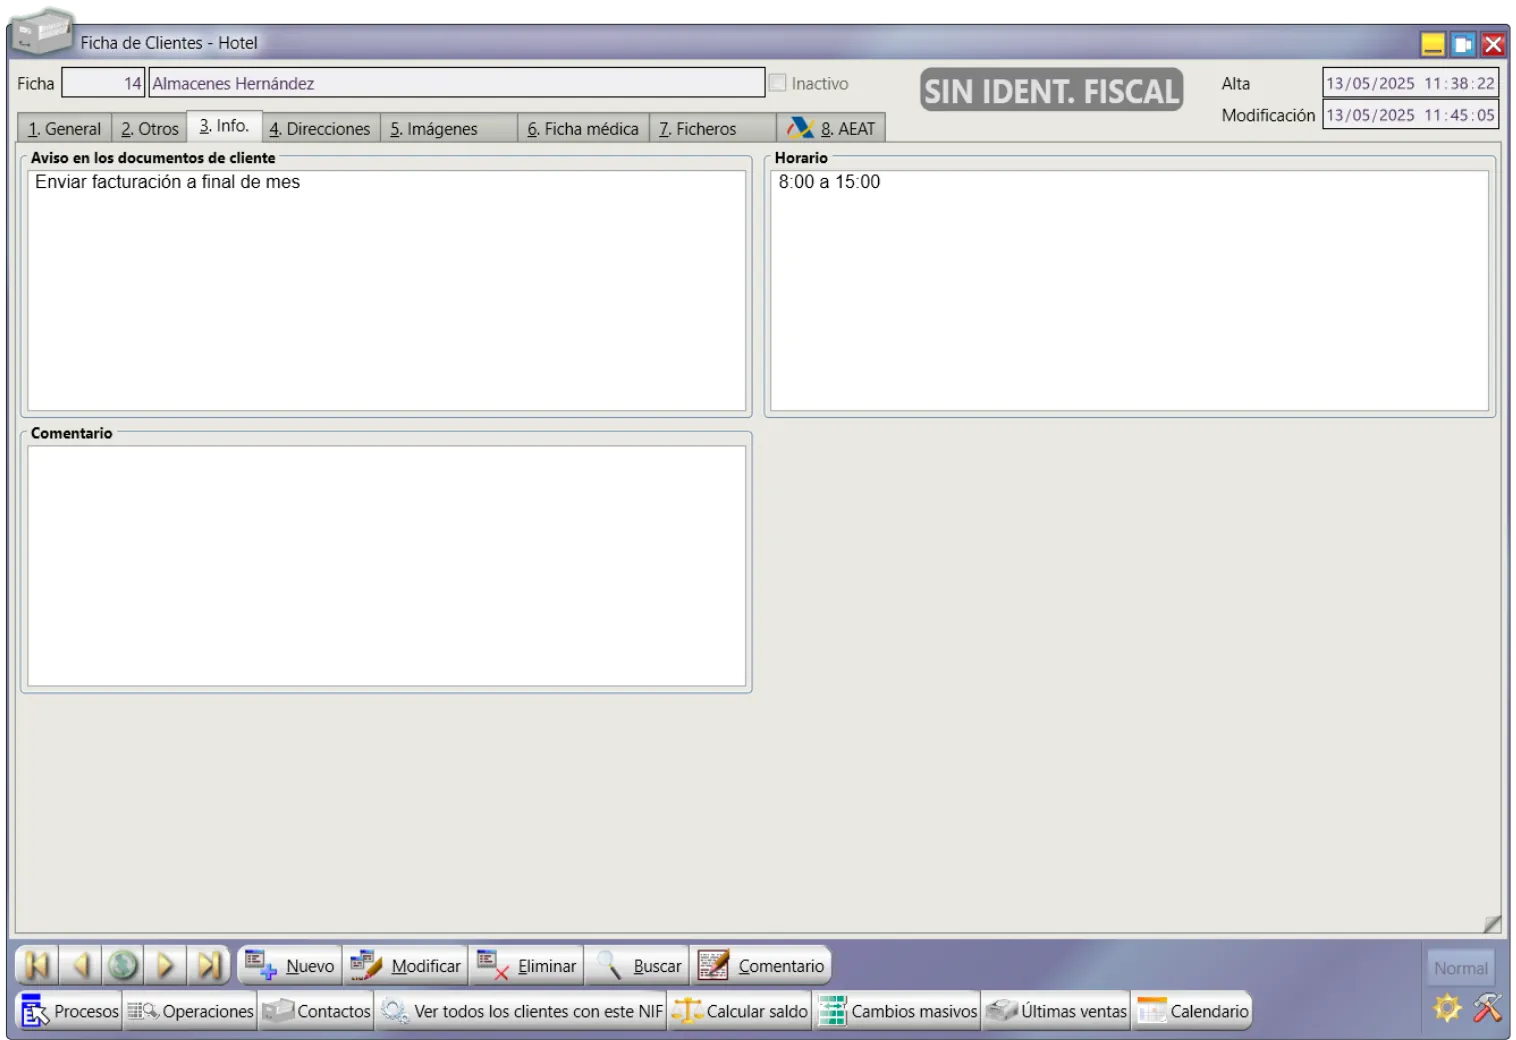Open Buscar to search clients

click(638, 966)
